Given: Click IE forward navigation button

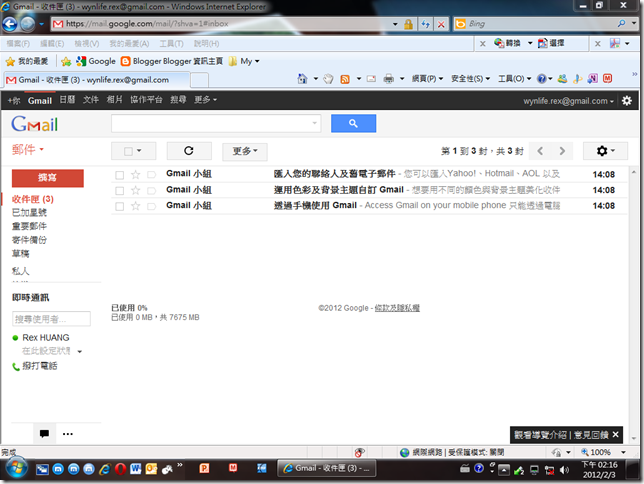Looking at the screenshot, I should [28, 24].
